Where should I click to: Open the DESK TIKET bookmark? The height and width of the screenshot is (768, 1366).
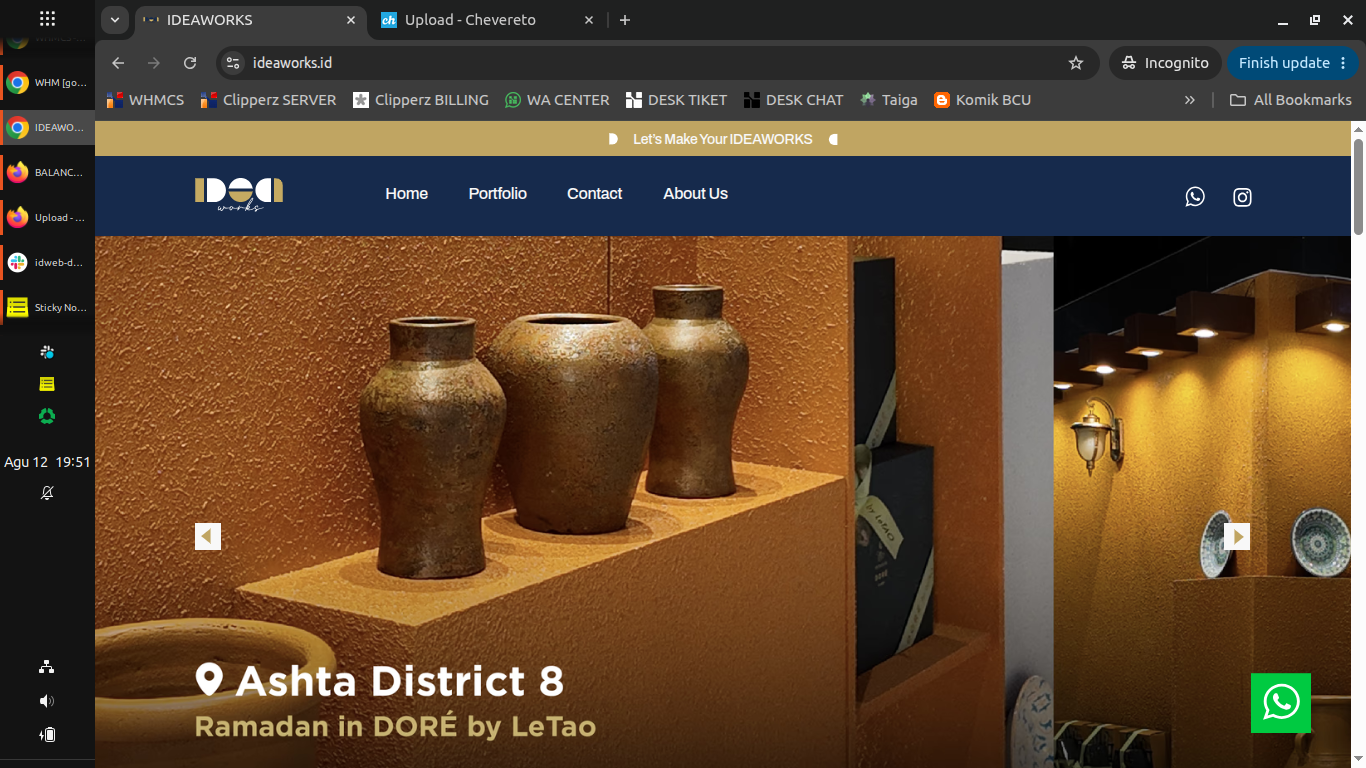tap(676, 100)
